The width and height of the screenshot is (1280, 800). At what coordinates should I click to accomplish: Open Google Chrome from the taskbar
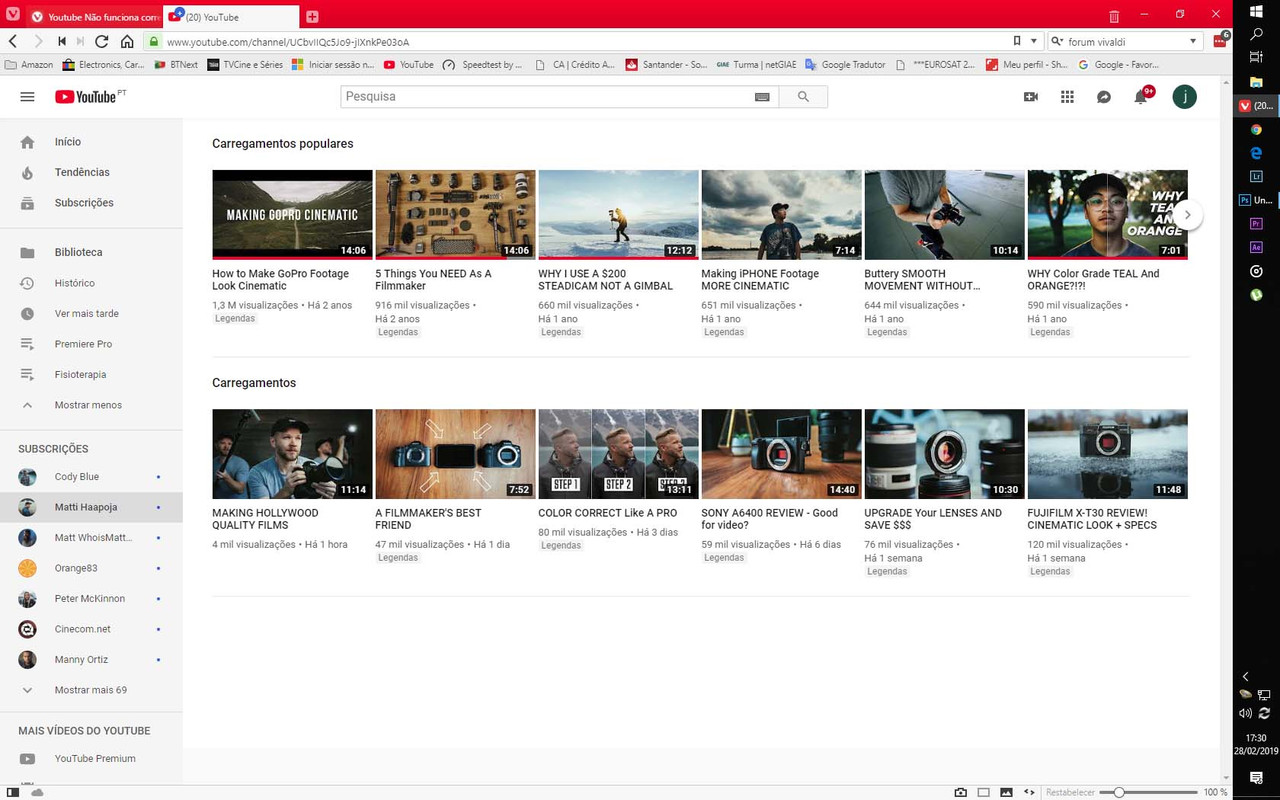(x=1257, y=129)
